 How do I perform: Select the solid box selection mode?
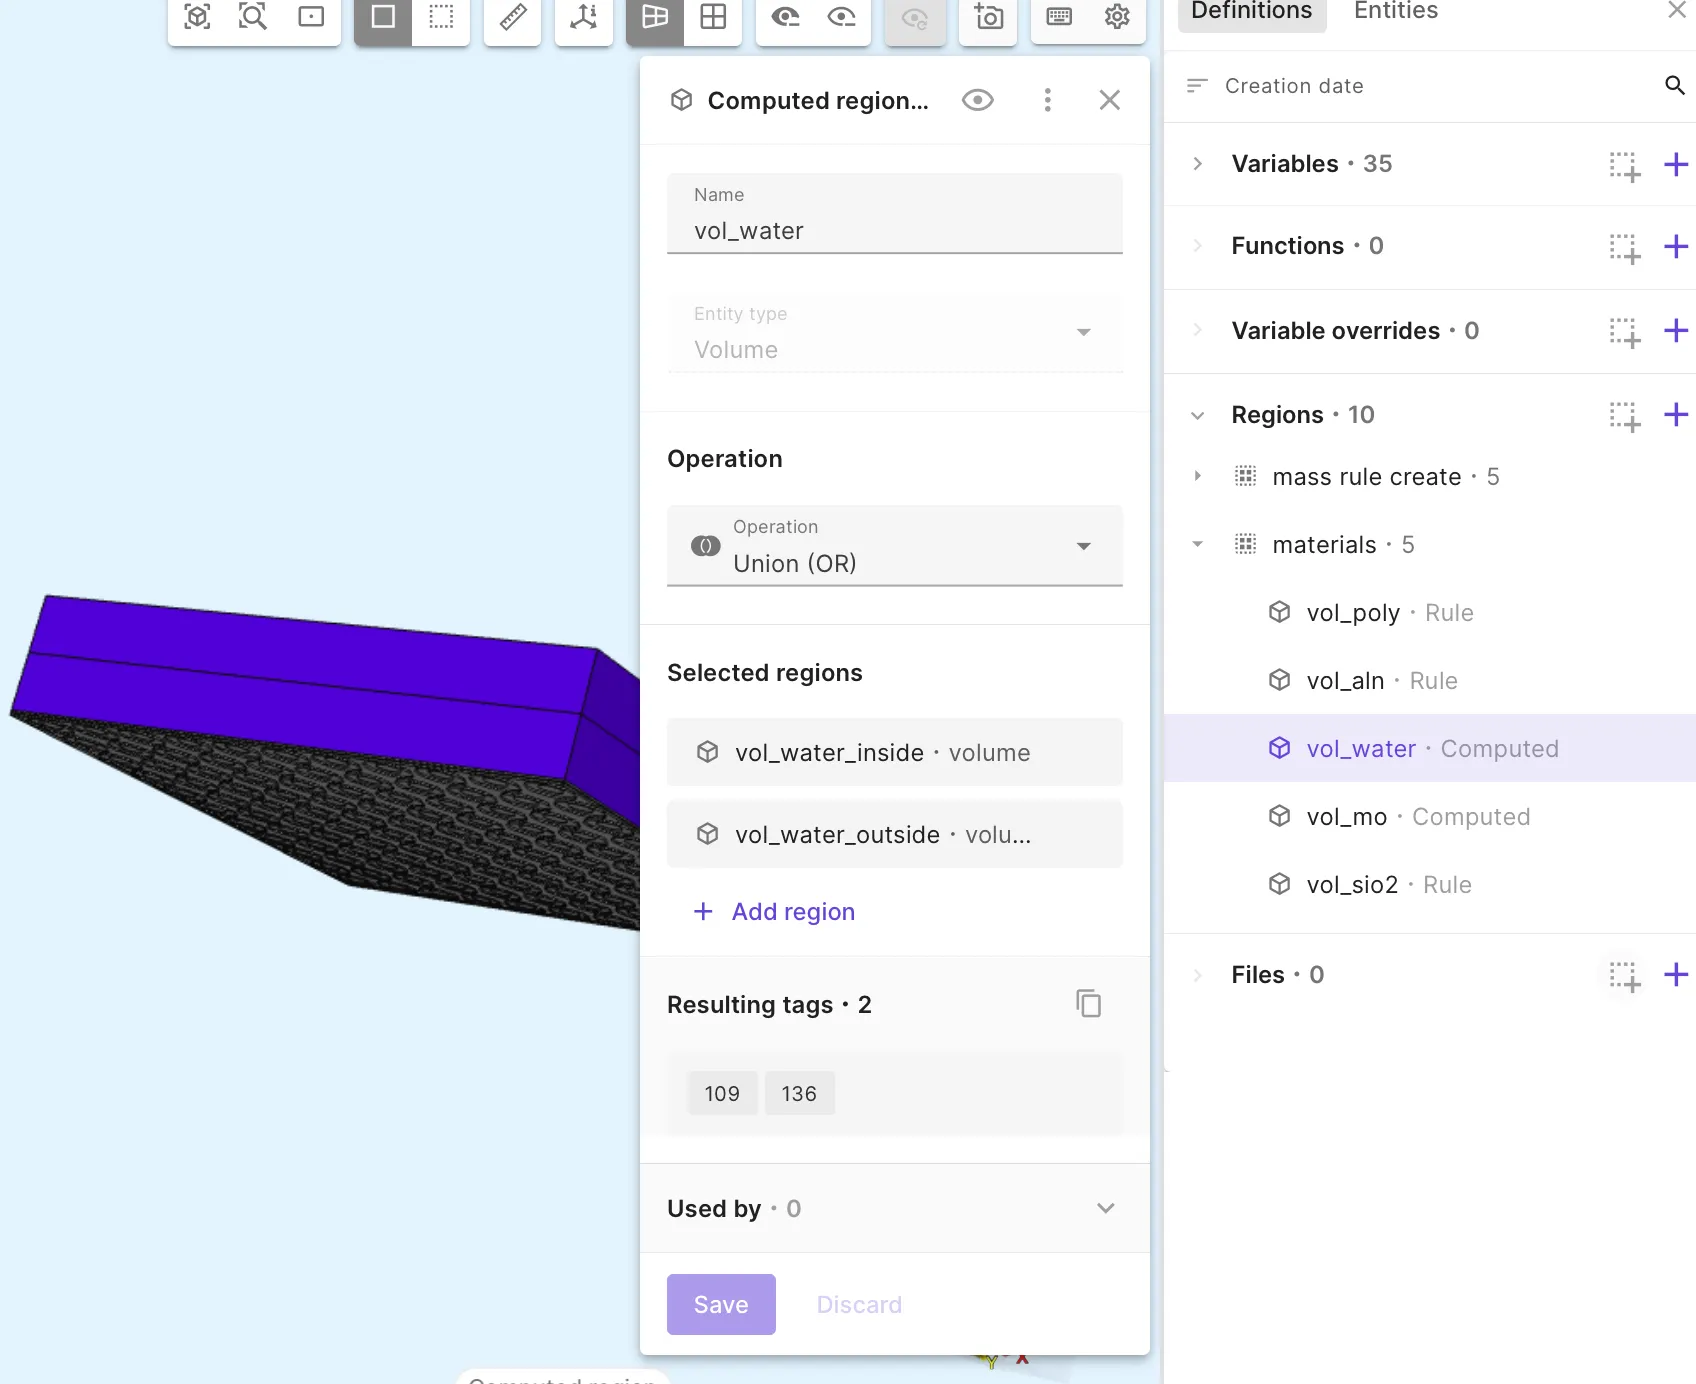(x=383, y=17)
